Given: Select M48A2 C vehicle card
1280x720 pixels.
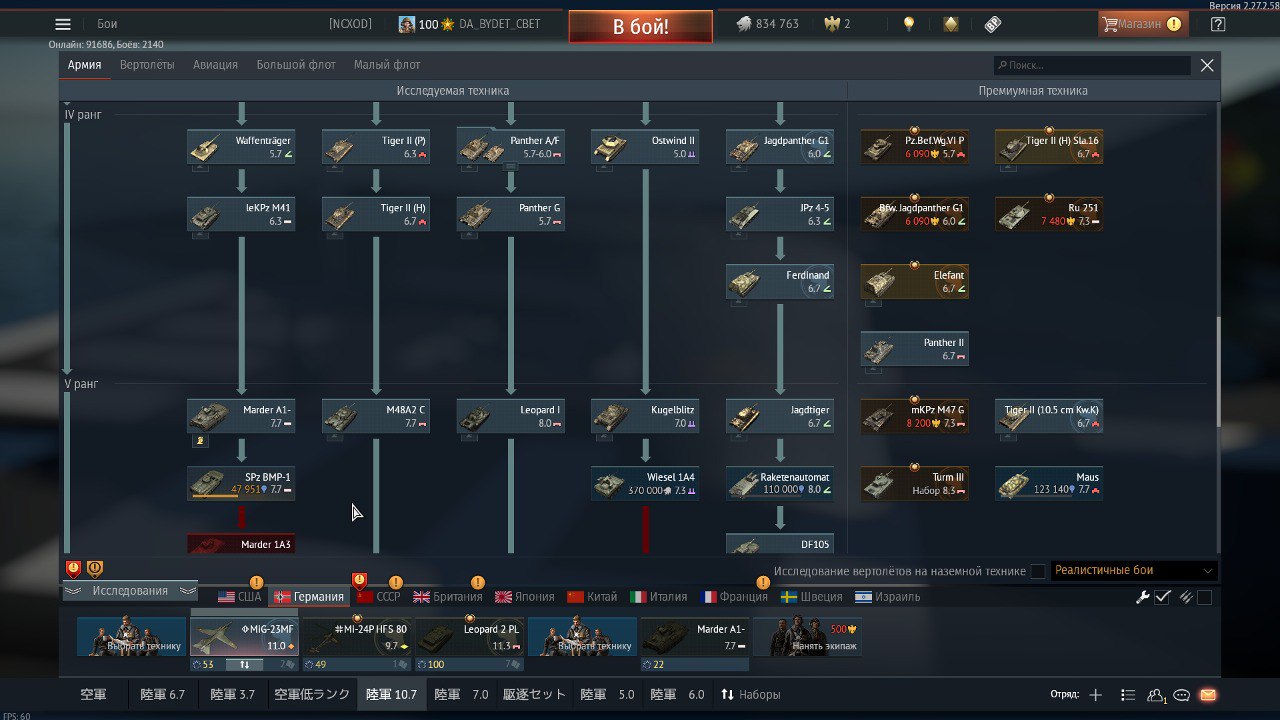Looking at the screenshot, I should (x=376, y=416).
